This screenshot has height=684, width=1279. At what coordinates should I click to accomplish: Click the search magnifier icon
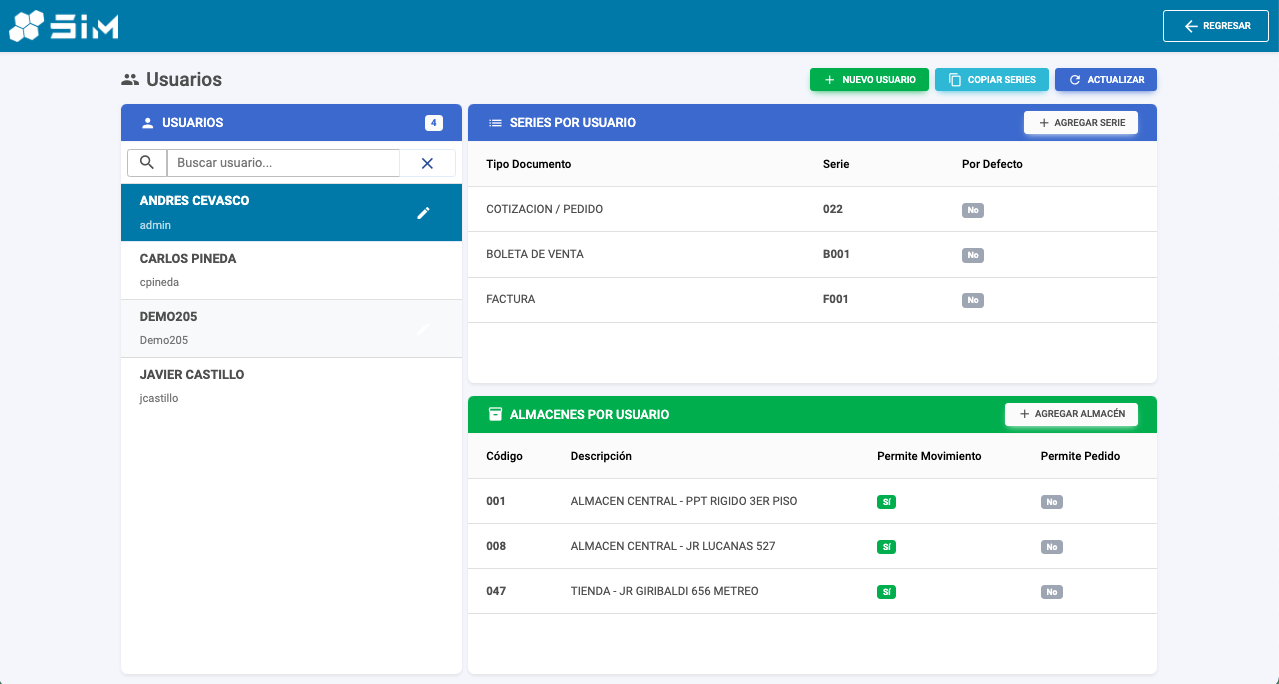147,163
